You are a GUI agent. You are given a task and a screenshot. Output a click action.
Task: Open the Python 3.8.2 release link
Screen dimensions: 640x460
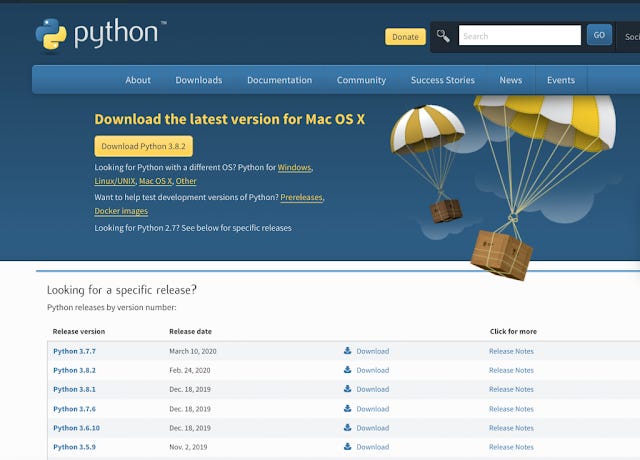point(74,370)
